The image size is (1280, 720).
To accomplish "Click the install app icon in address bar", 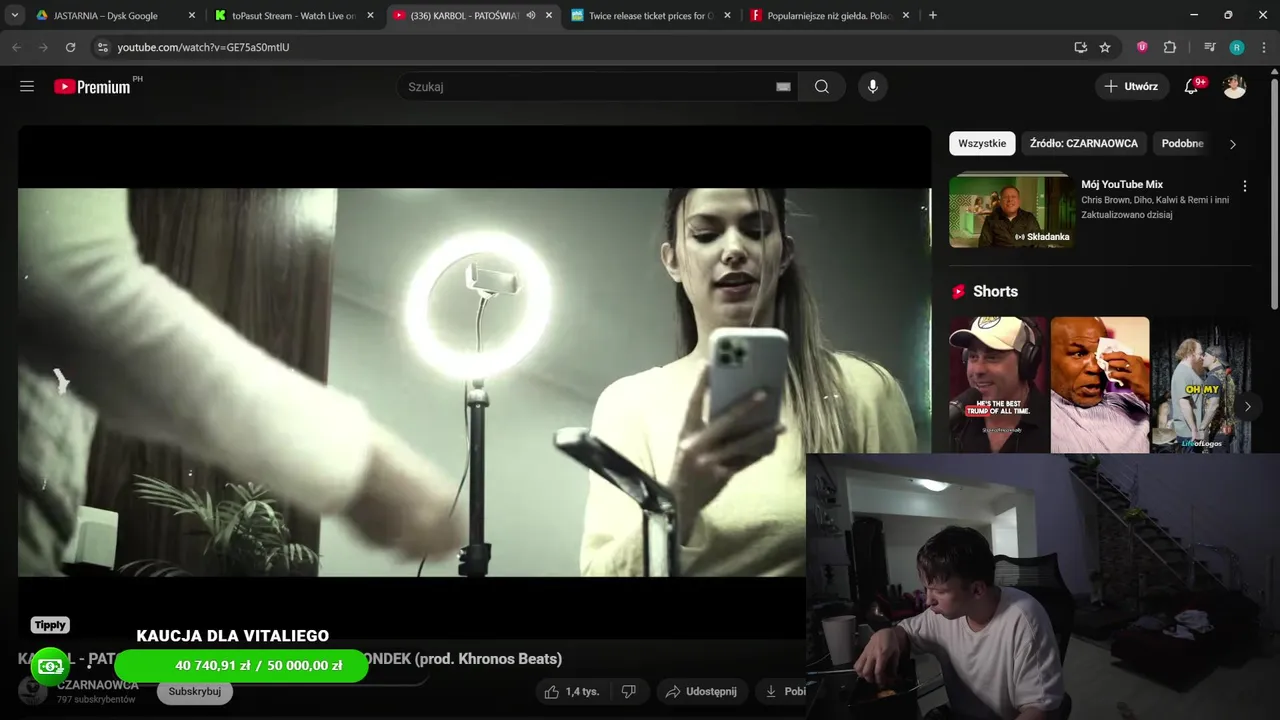I will (x=1080, y=47).
